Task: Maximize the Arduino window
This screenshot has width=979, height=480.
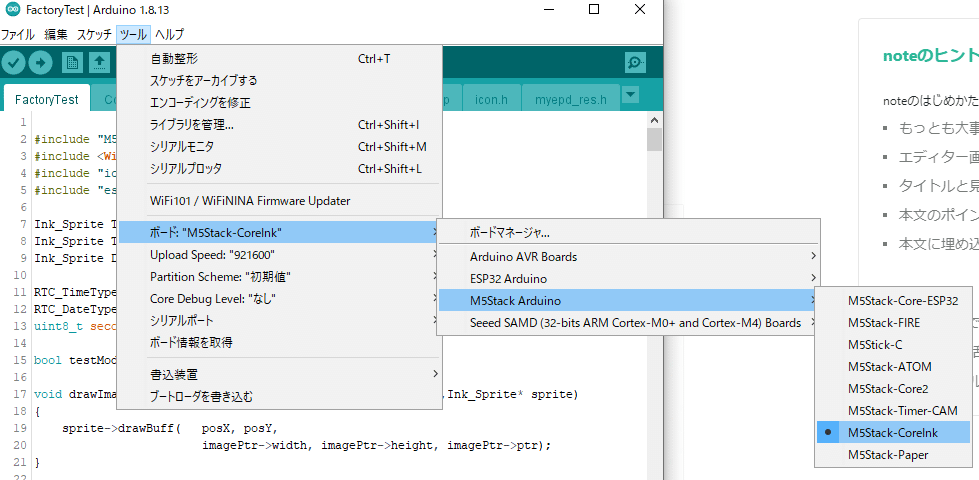Action: click(594, 10)
